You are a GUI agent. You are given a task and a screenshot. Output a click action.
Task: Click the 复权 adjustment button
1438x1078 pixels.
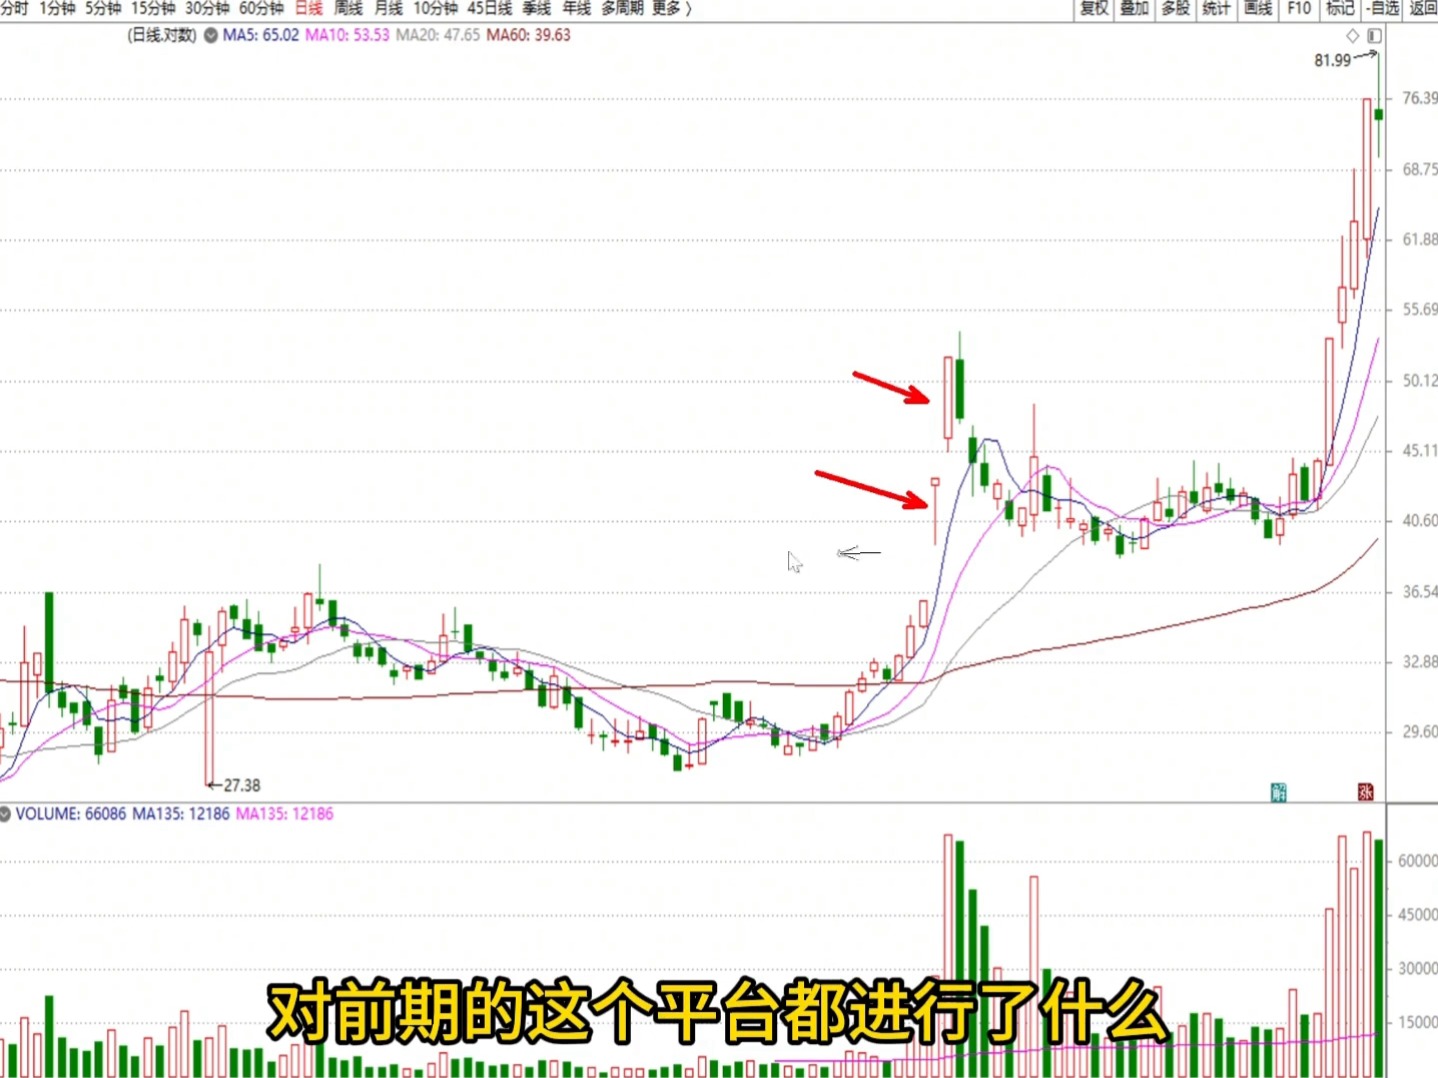[1094, 8]
